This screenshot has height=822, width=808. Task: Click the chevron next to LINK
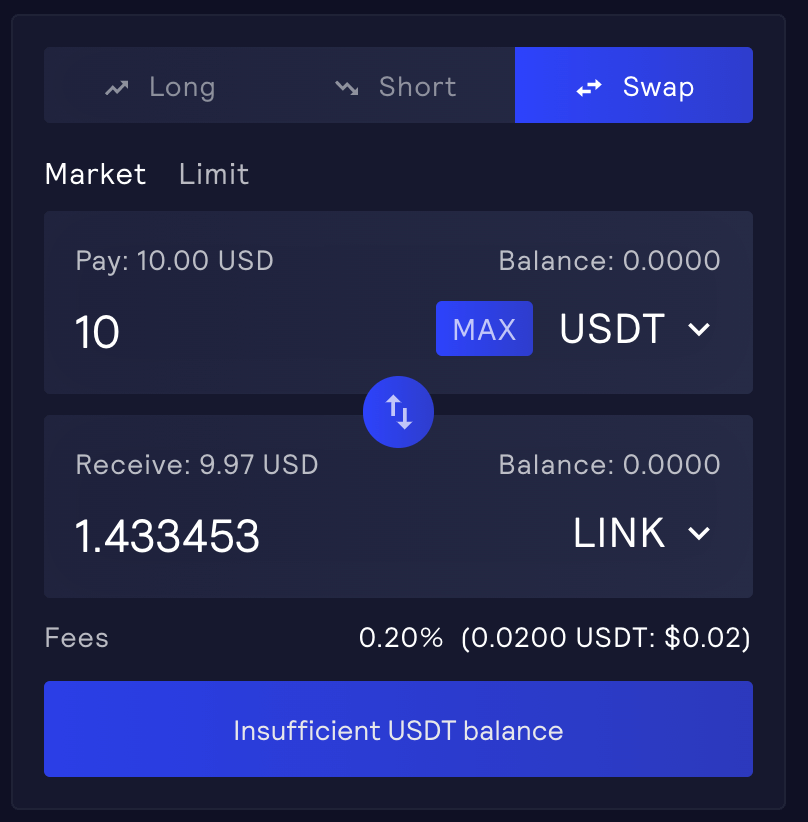click(699, 534)
